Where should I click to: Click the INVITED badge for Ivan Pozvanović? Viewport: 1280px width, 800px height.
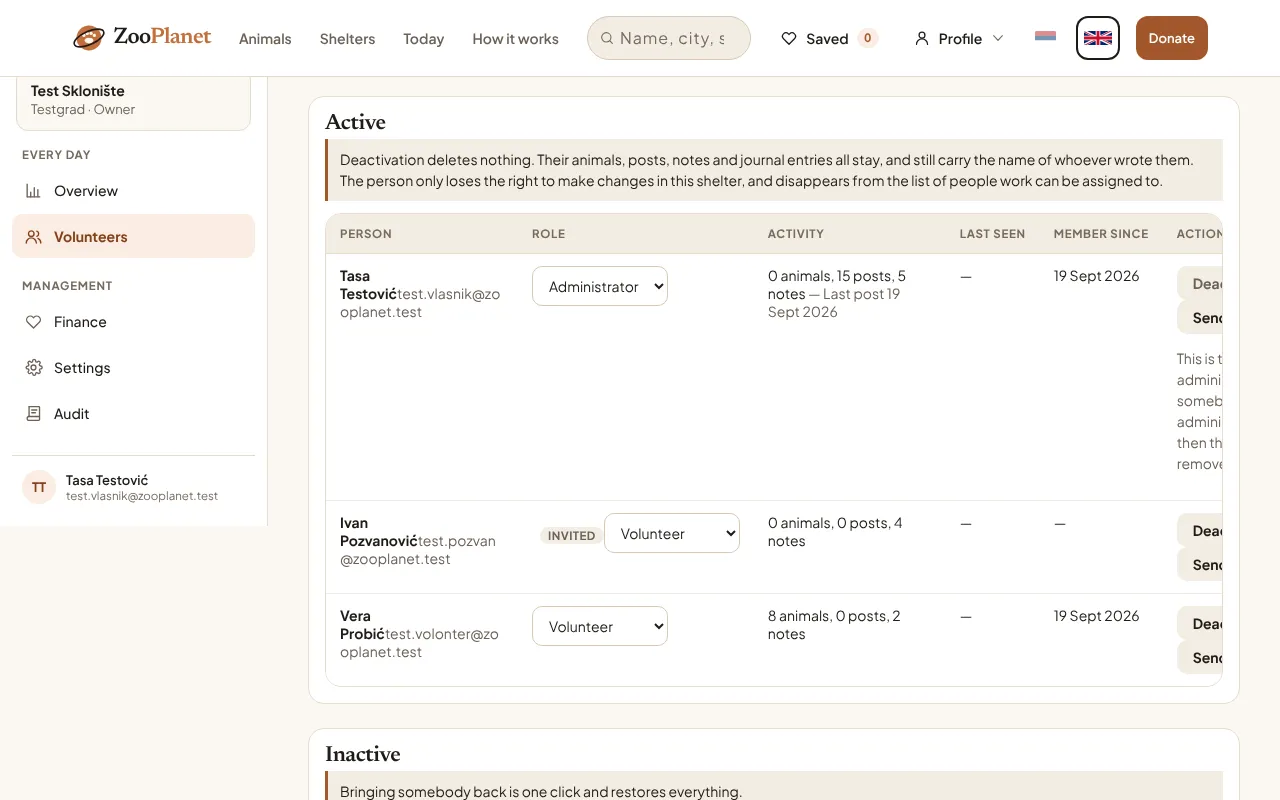tap(572, 536)
